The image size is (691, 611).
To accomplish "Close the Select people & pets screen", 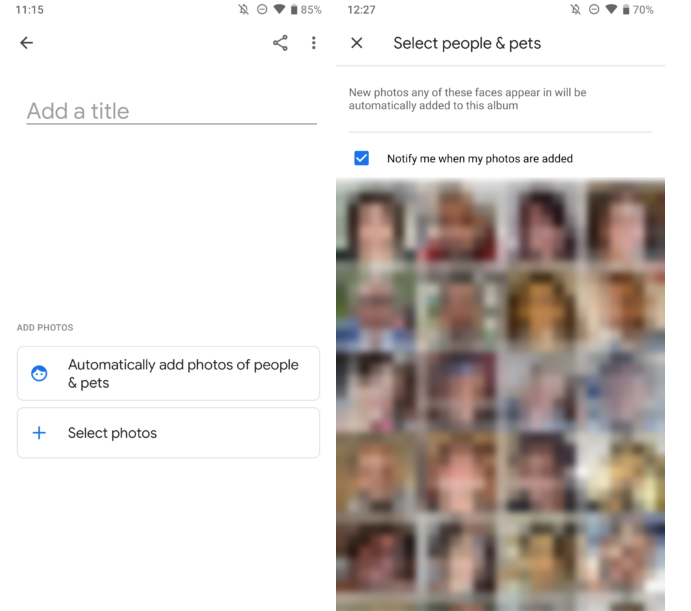I will point(357,43).
